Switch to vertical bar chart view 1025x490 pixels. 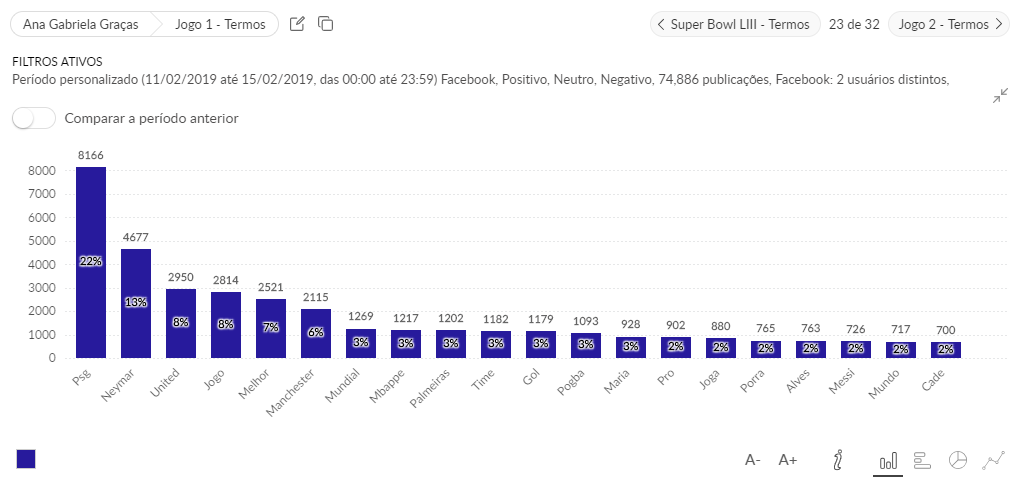[x=887, y=460]
